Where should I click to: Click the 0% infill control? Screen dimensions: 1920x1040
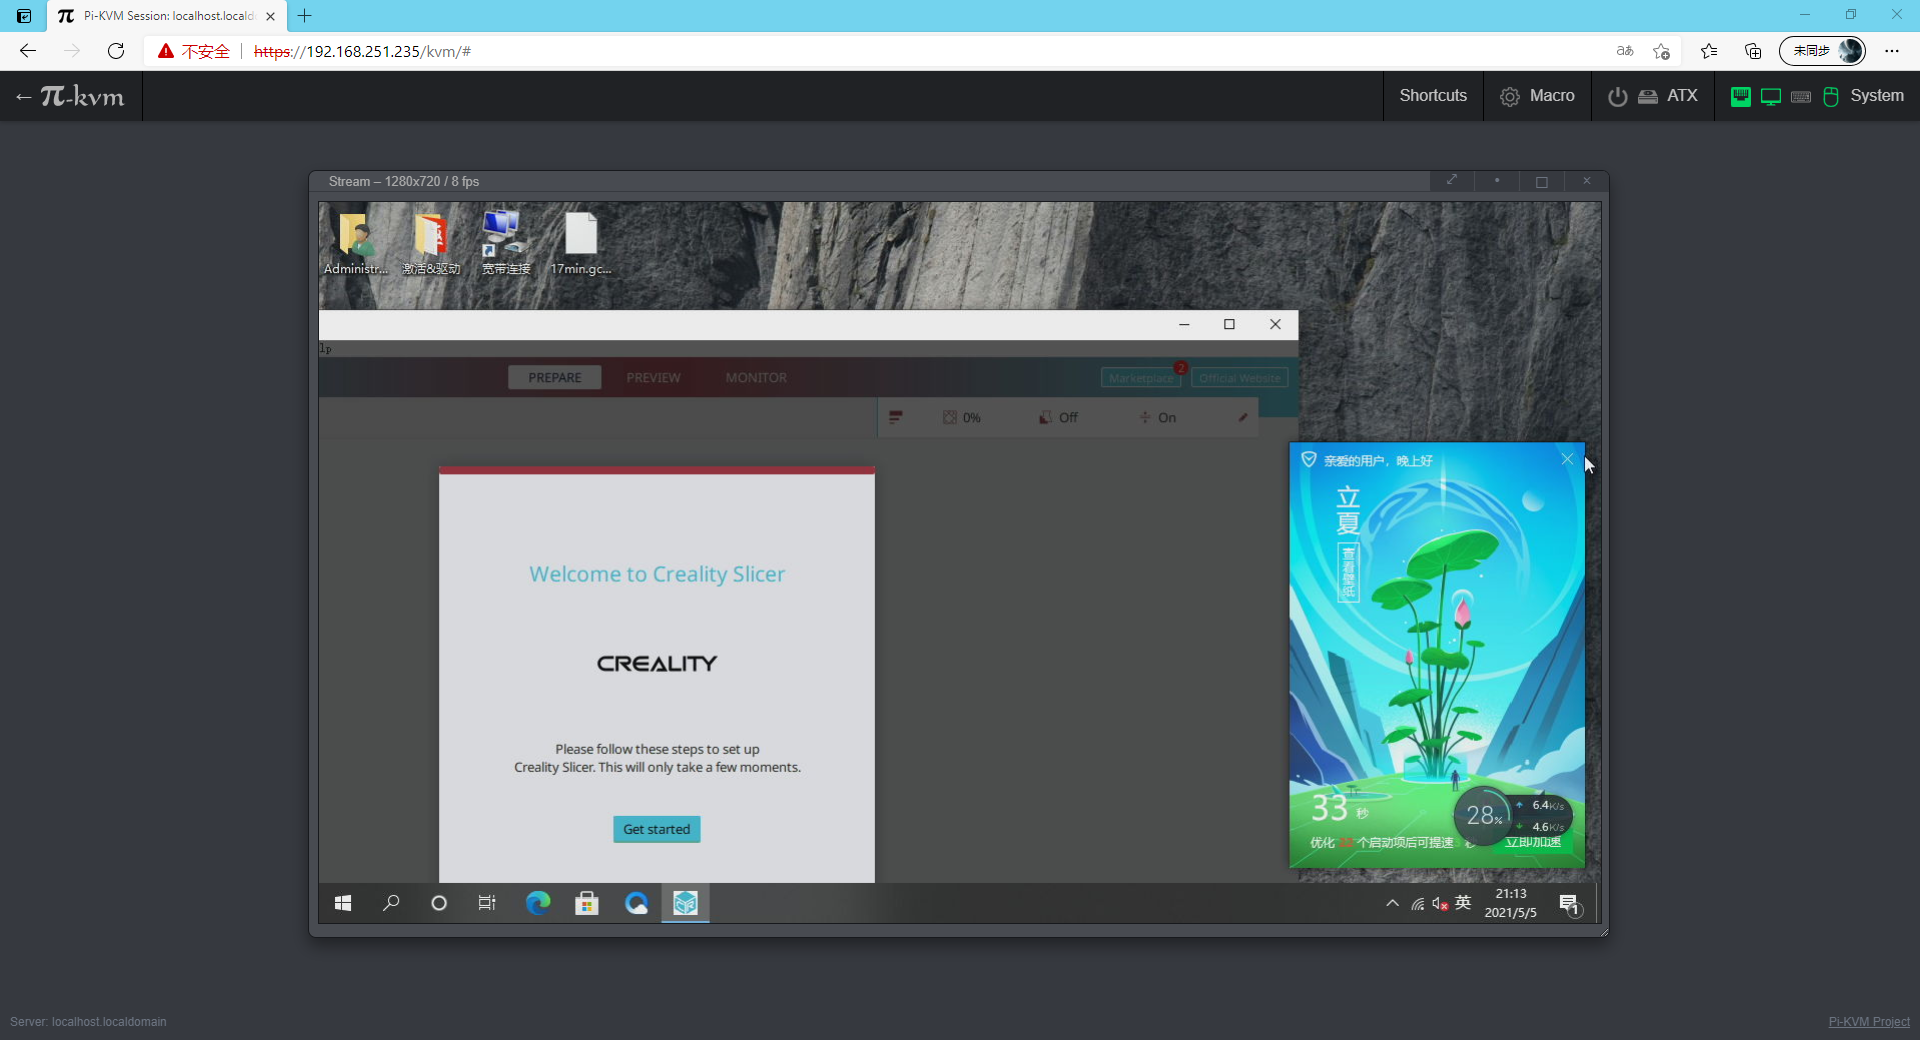[x=961, y=417]
